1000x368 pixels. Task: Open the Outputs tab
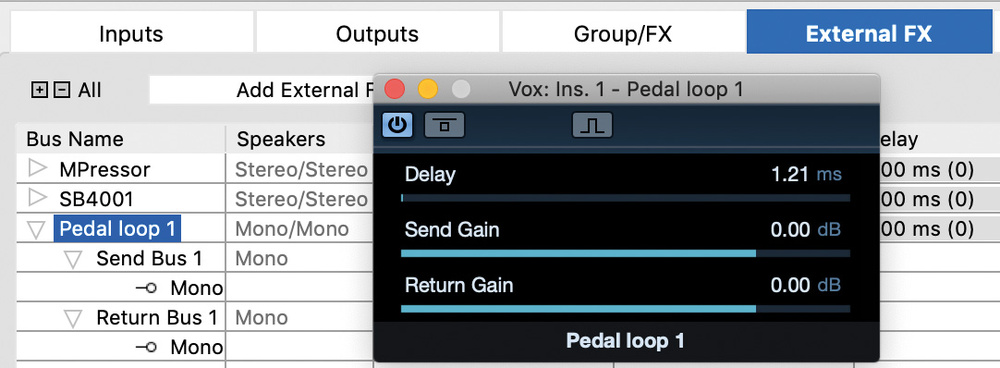[378, 33]
